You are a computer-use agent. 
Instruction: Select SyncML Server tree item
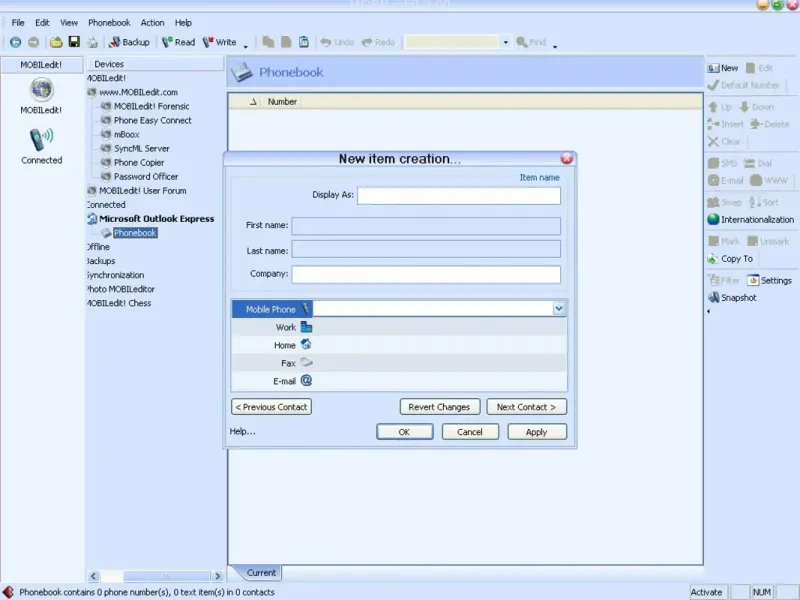[x=141, y=148]
